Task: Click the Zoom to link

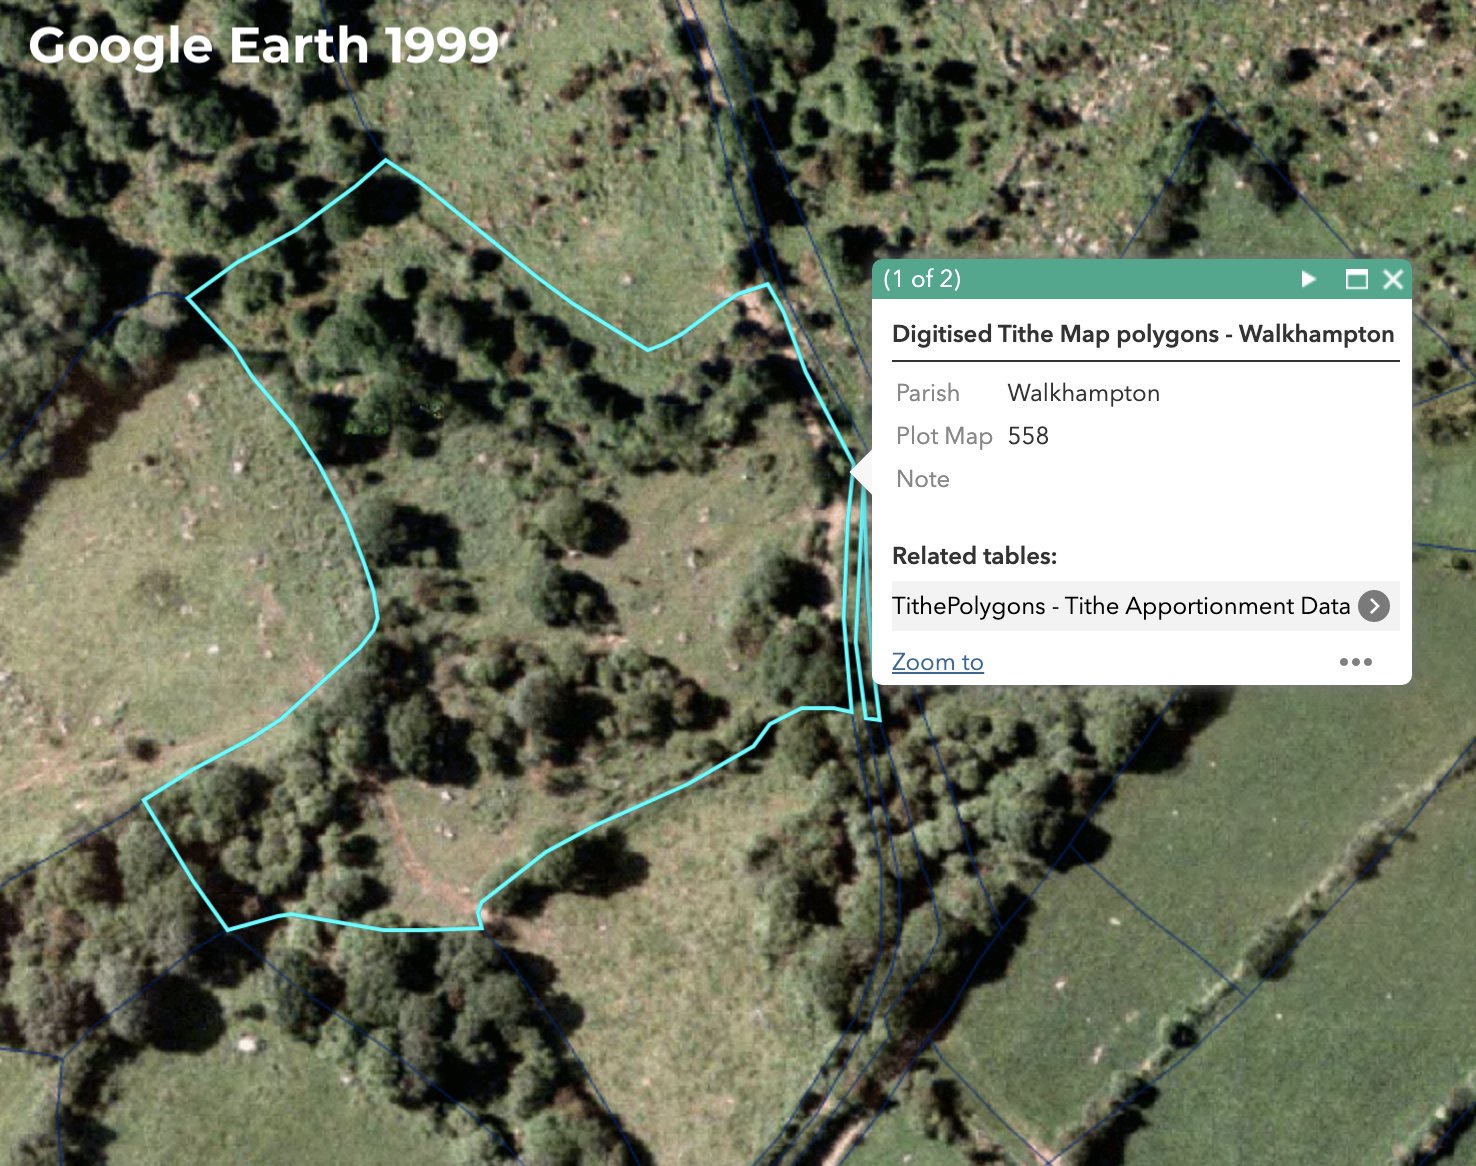Action: 938,662
